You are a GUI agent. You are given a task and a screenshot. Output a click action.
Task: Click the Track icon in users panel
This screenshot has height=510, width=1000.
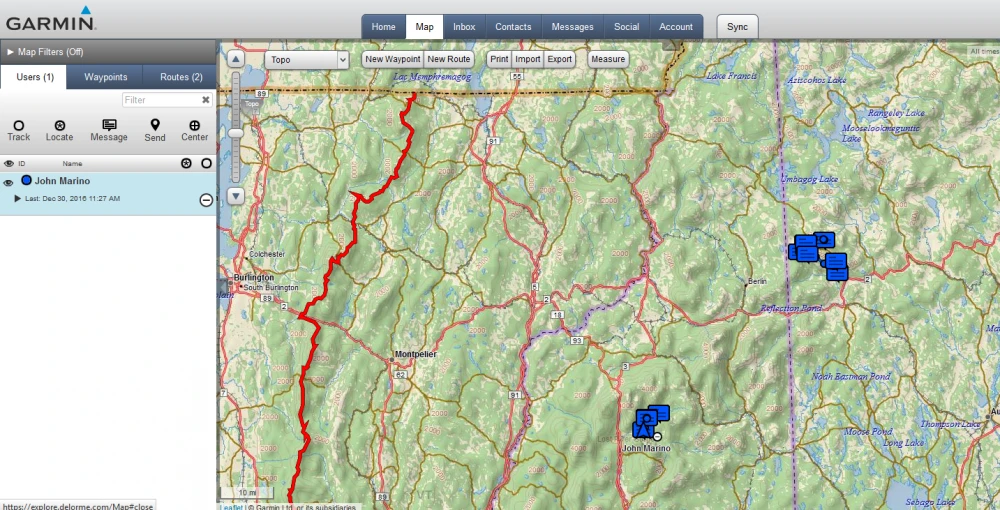pyautogui.click(x=18, y=125)
